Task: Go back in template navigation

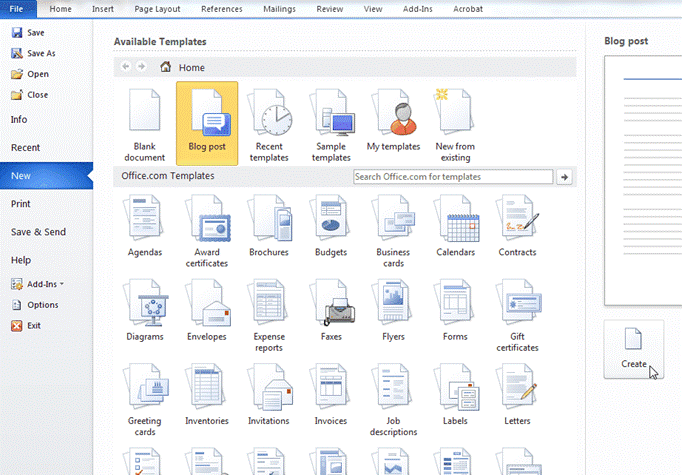Action: click(x=126, y=67)
